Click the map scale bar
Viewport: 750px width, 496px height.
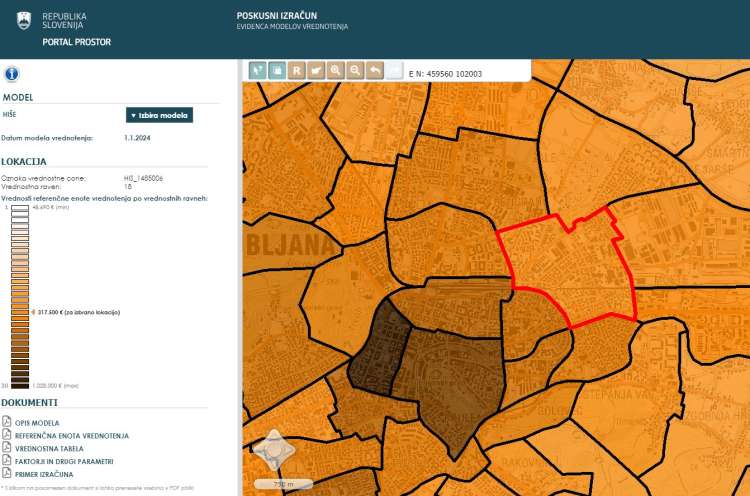[x=284, y=485]
